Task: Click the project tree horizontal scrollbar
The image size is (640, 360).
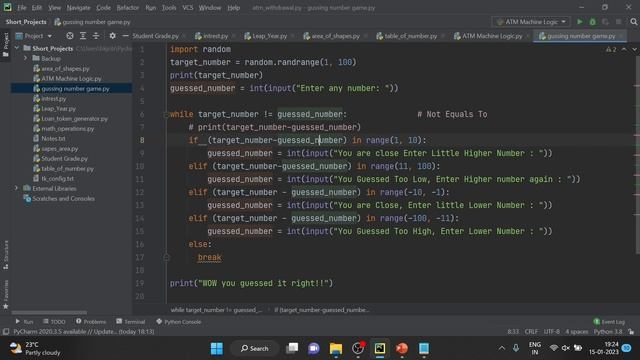Action: tap(49, 313)
